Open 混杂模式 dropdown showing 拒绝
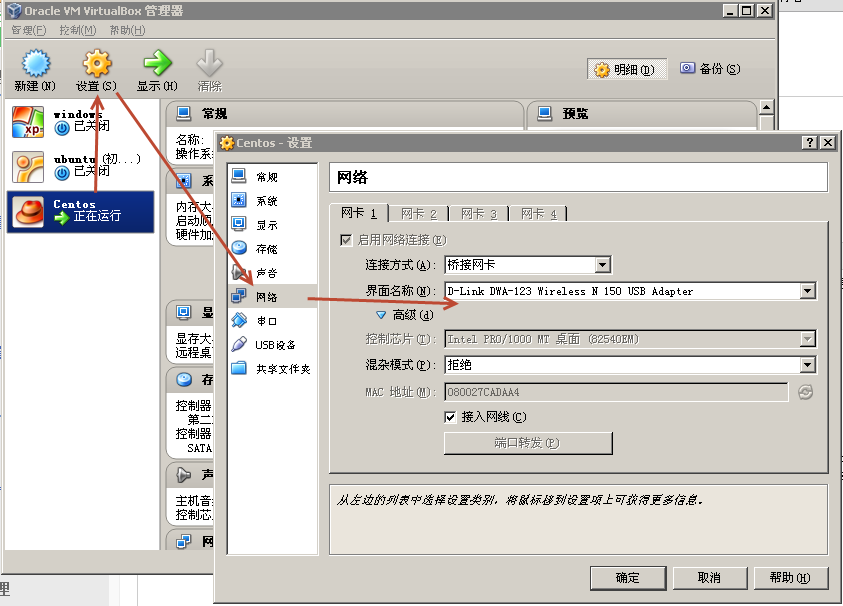 pos(630,365)
